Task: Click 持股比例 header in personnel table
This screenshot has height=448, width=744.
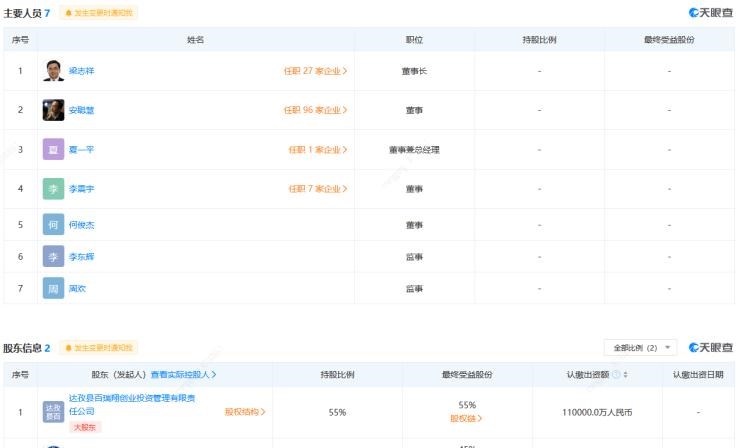Action: (x=539, y=40)
